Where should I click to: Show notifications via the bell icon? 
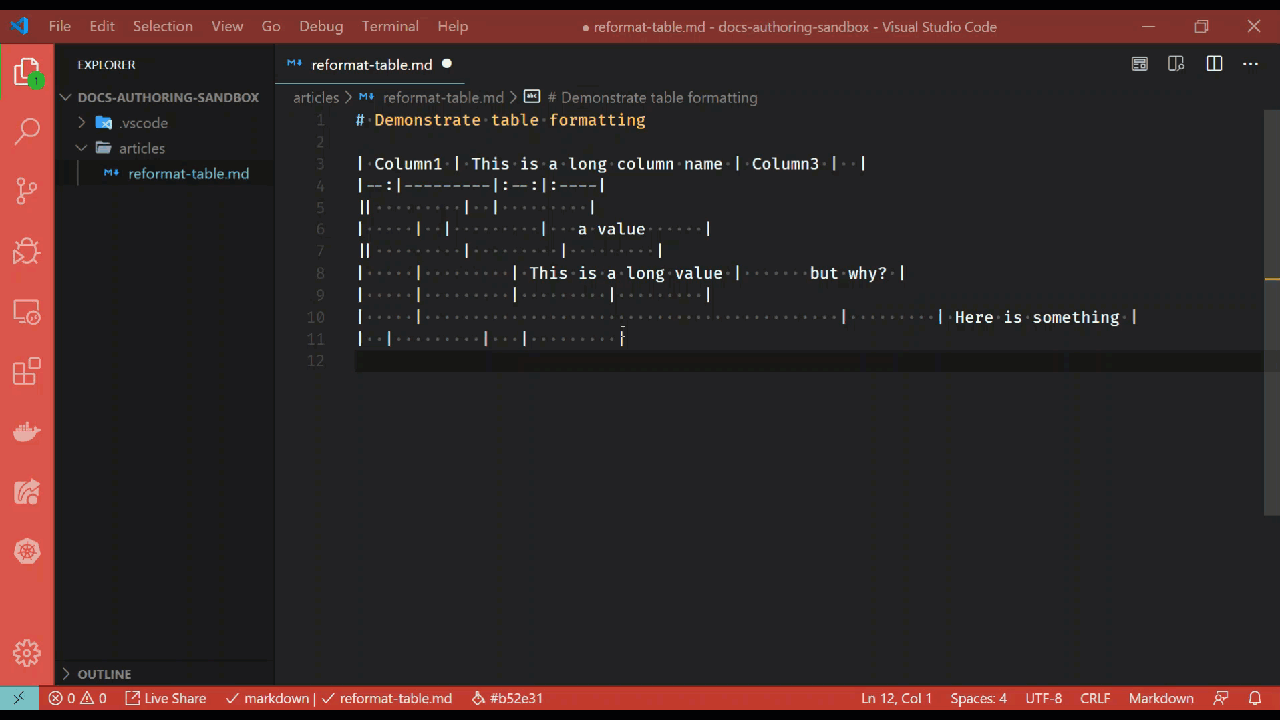[x=1255, y=698]
